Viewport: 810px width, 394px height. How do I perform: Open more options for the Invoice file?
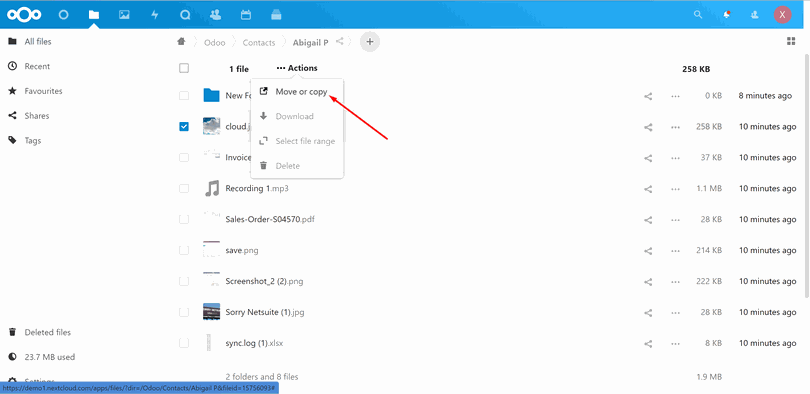[675, 158]
